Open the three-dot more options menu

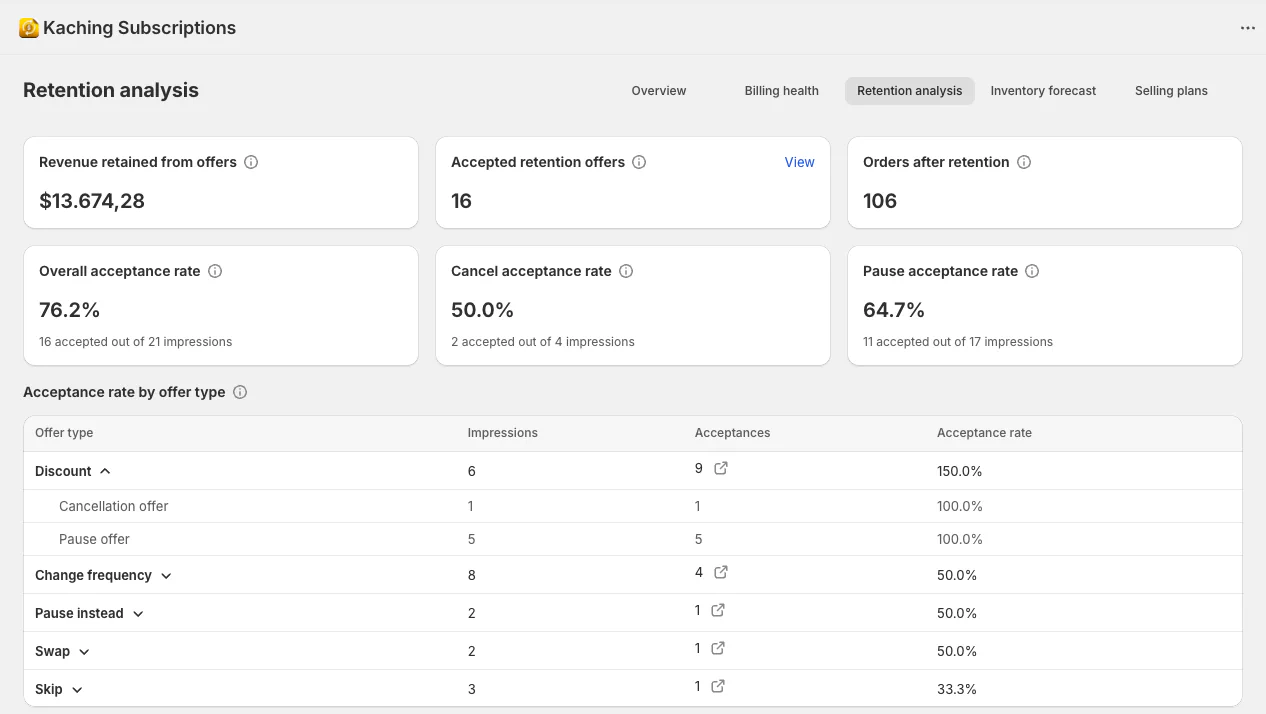(x=1247, y=28)
